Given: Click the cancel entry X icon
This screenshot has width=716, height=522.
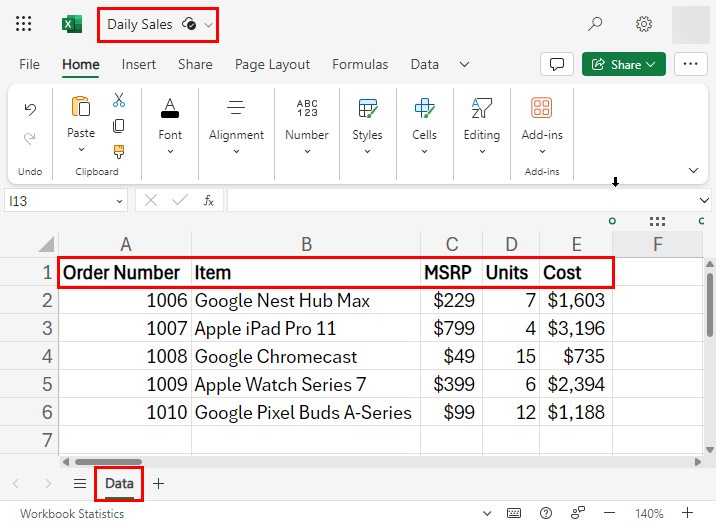Looking at the screenshot, I should tap(151, 200).
